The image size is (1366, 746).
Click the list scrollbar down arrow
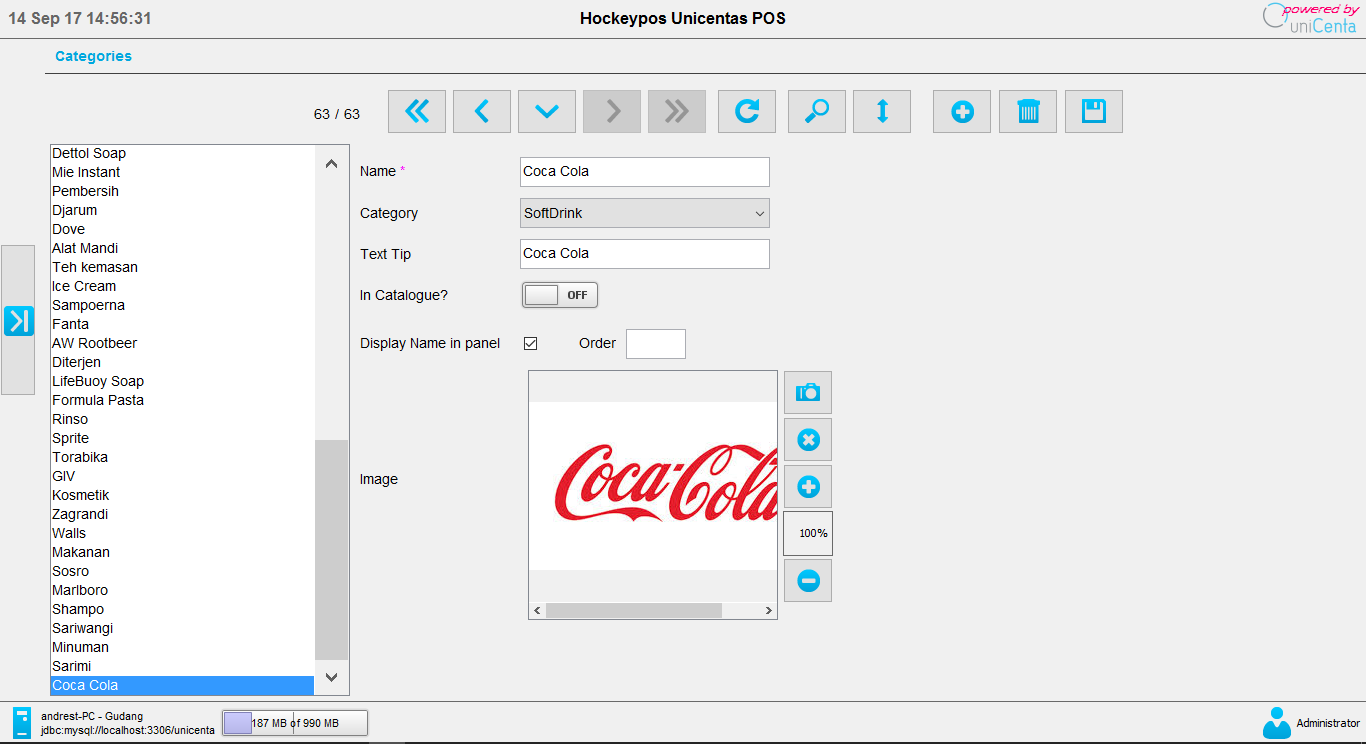pos(332,677)
